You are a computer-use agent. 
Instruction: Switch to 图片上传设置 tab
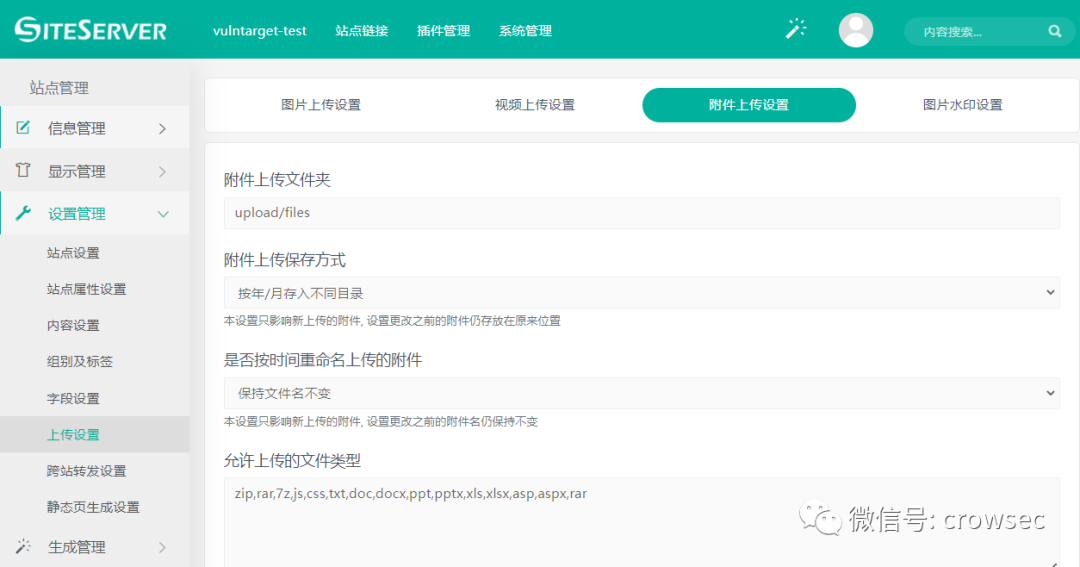[321, 105]
